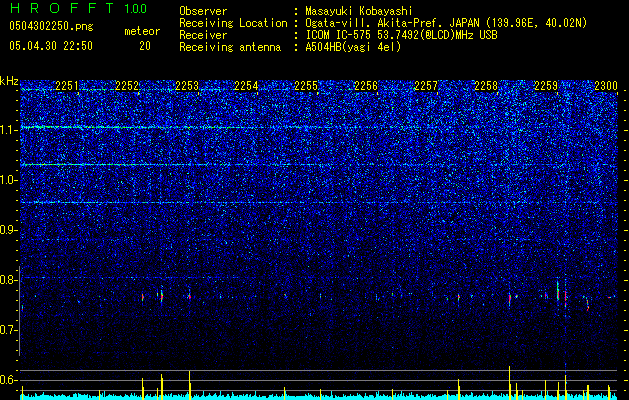Viewport: 629px width, 400px height.
Task: Click the "meteor" label
Action: pyautogui.click(x=142, y=31)
